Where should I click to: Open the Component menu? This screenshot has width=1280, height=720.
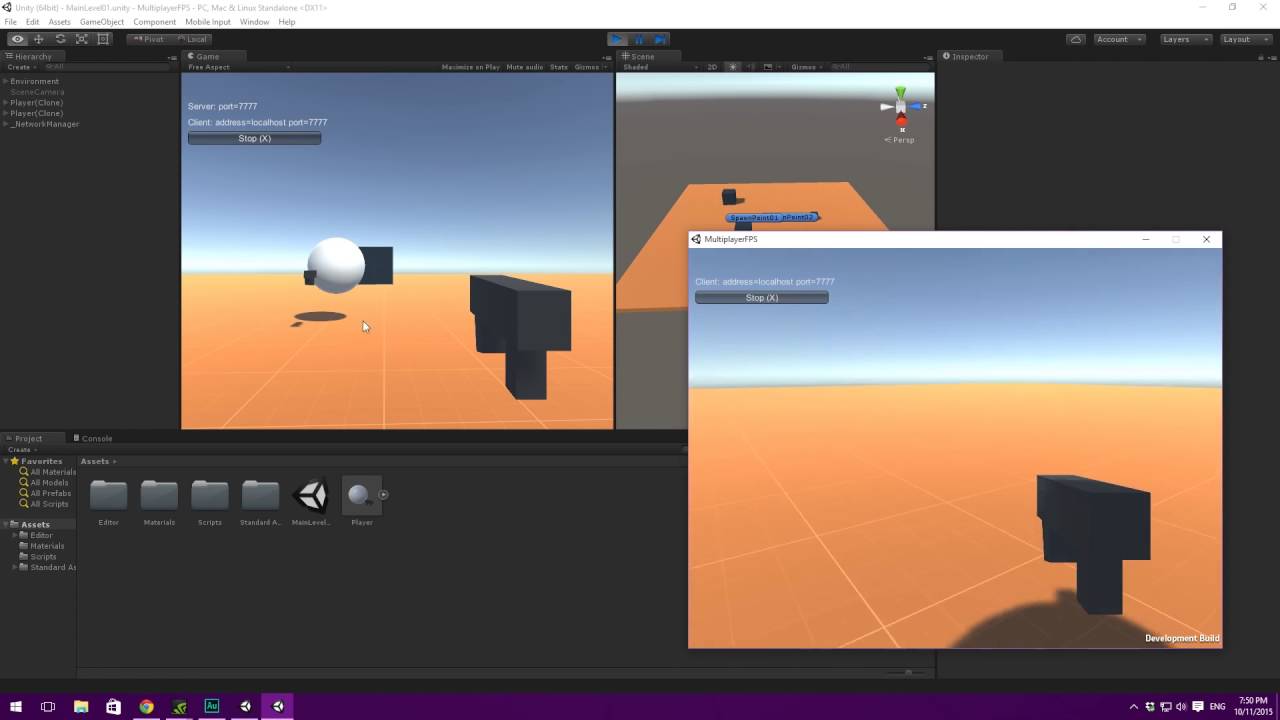click(154, 21)
